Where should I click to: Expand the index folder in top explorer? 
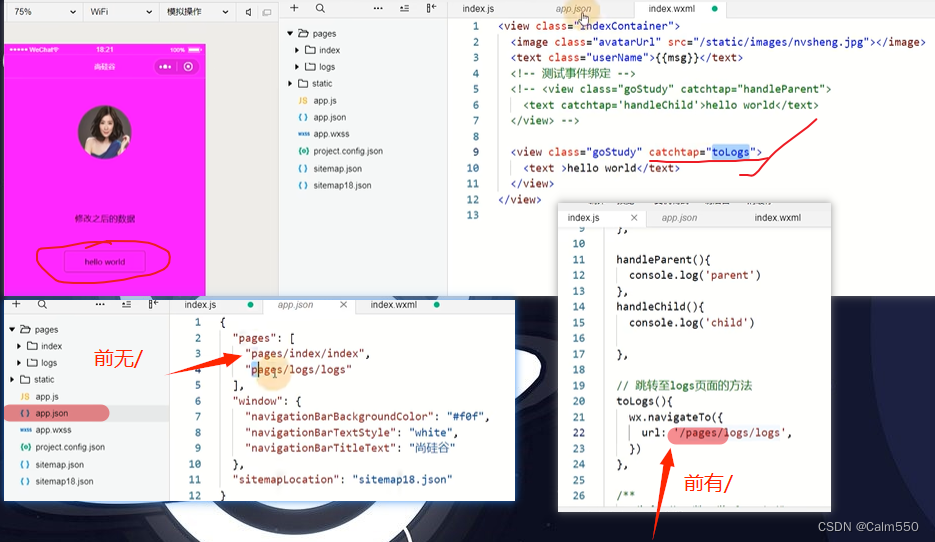(x=297, y=50)
